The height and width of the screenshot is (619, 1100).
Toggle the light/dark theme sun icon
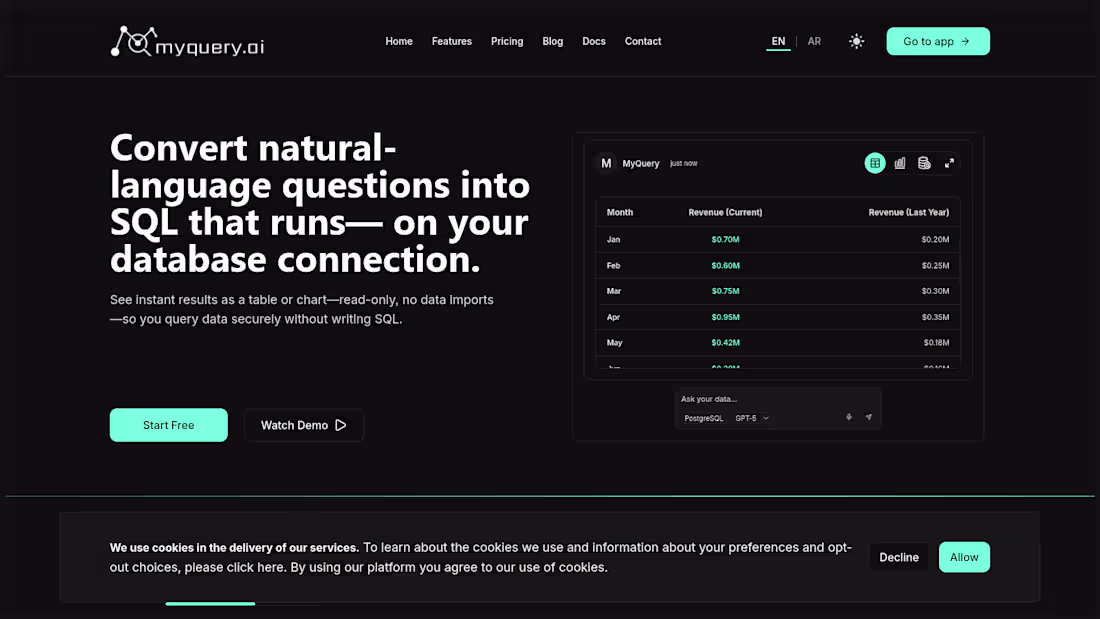pos(856,41)
